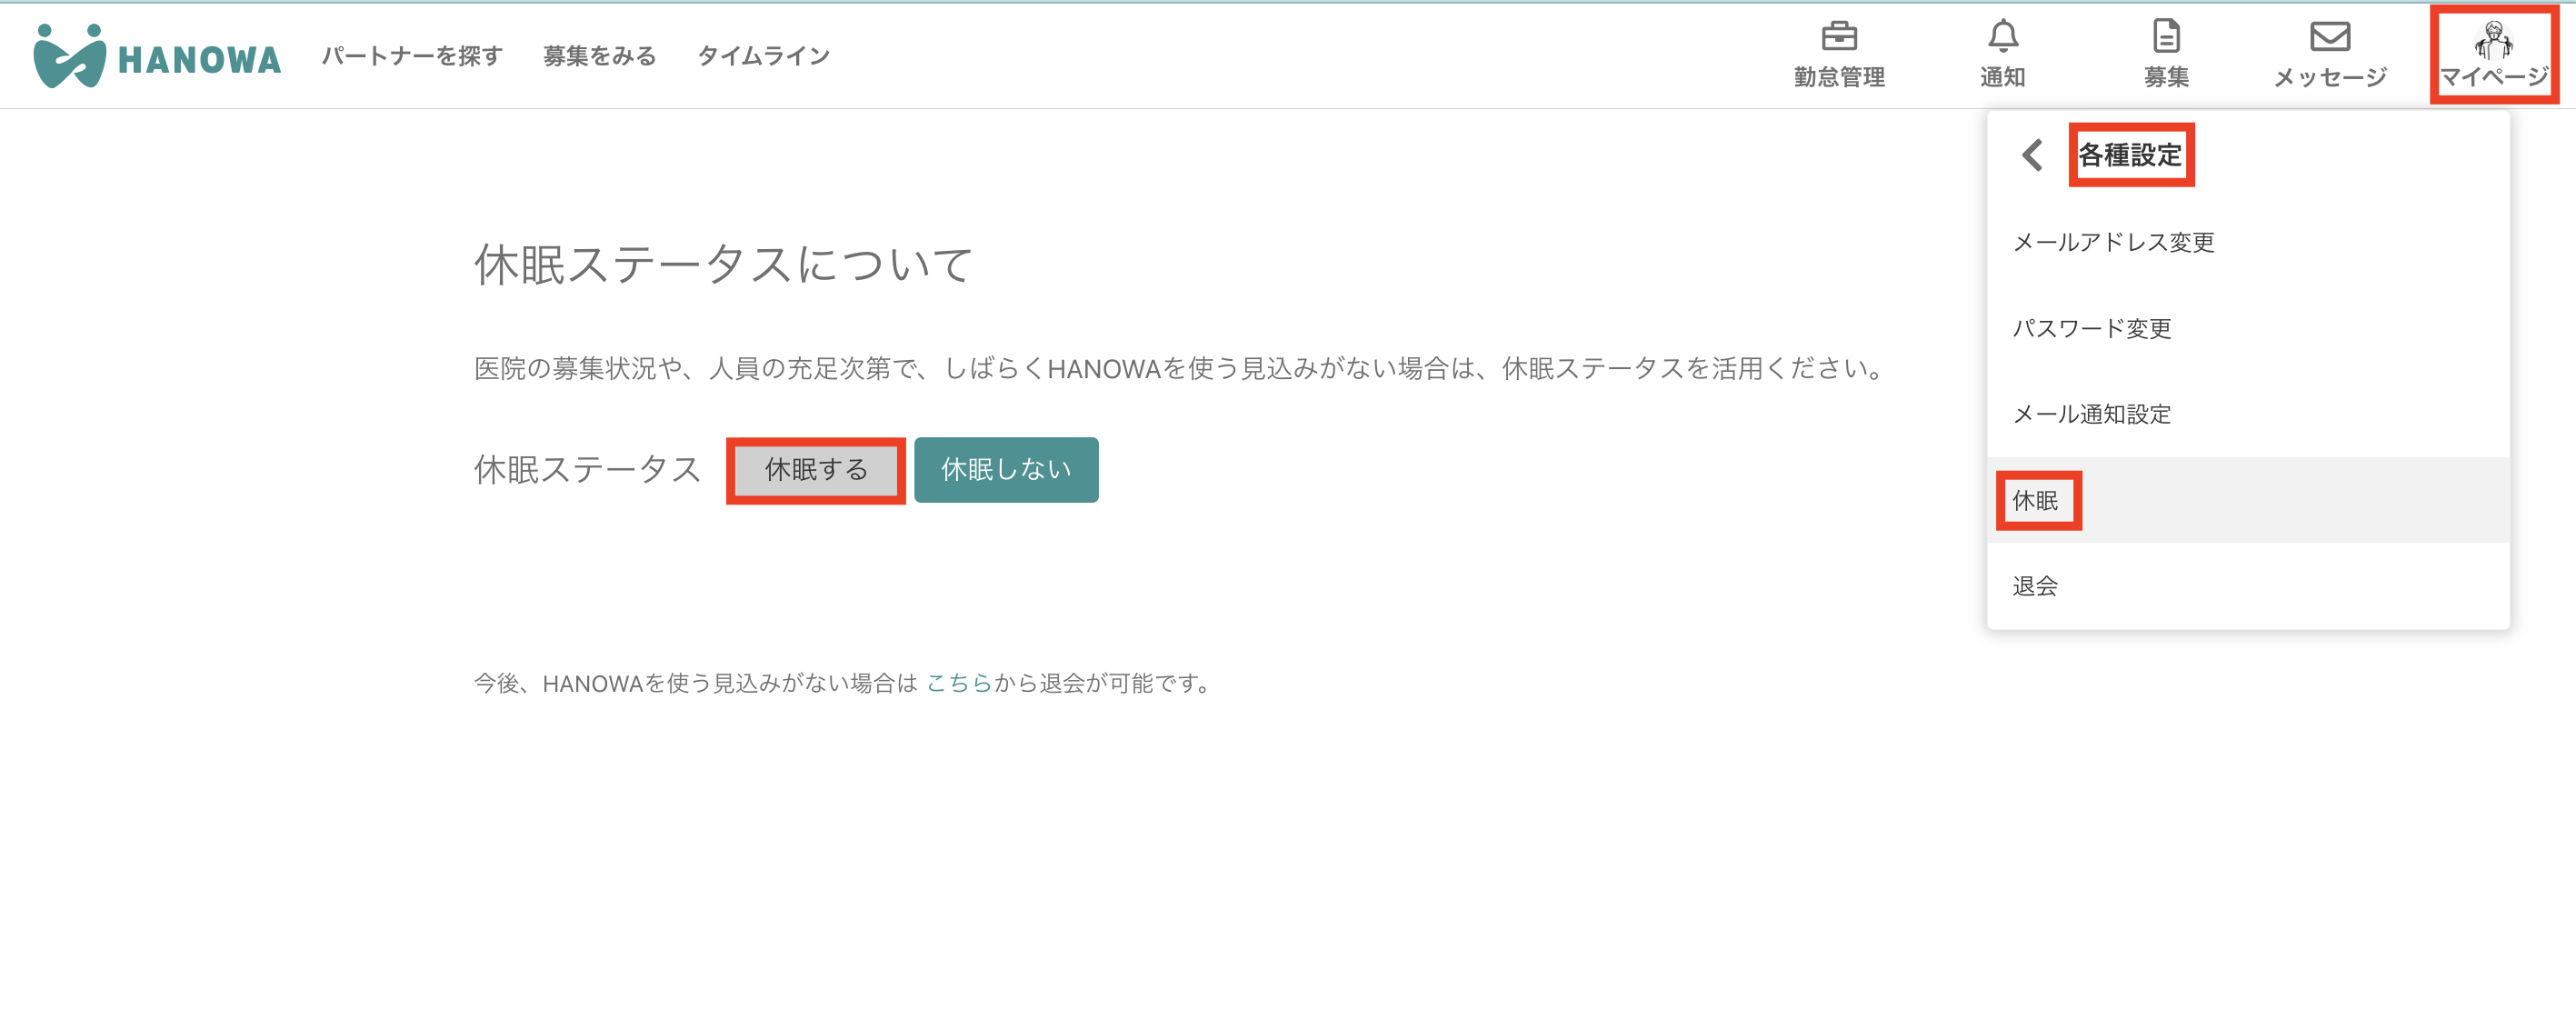Select 休眠しない status button
Viewport: 2576px width, 1020px height.
point(1005,470)
